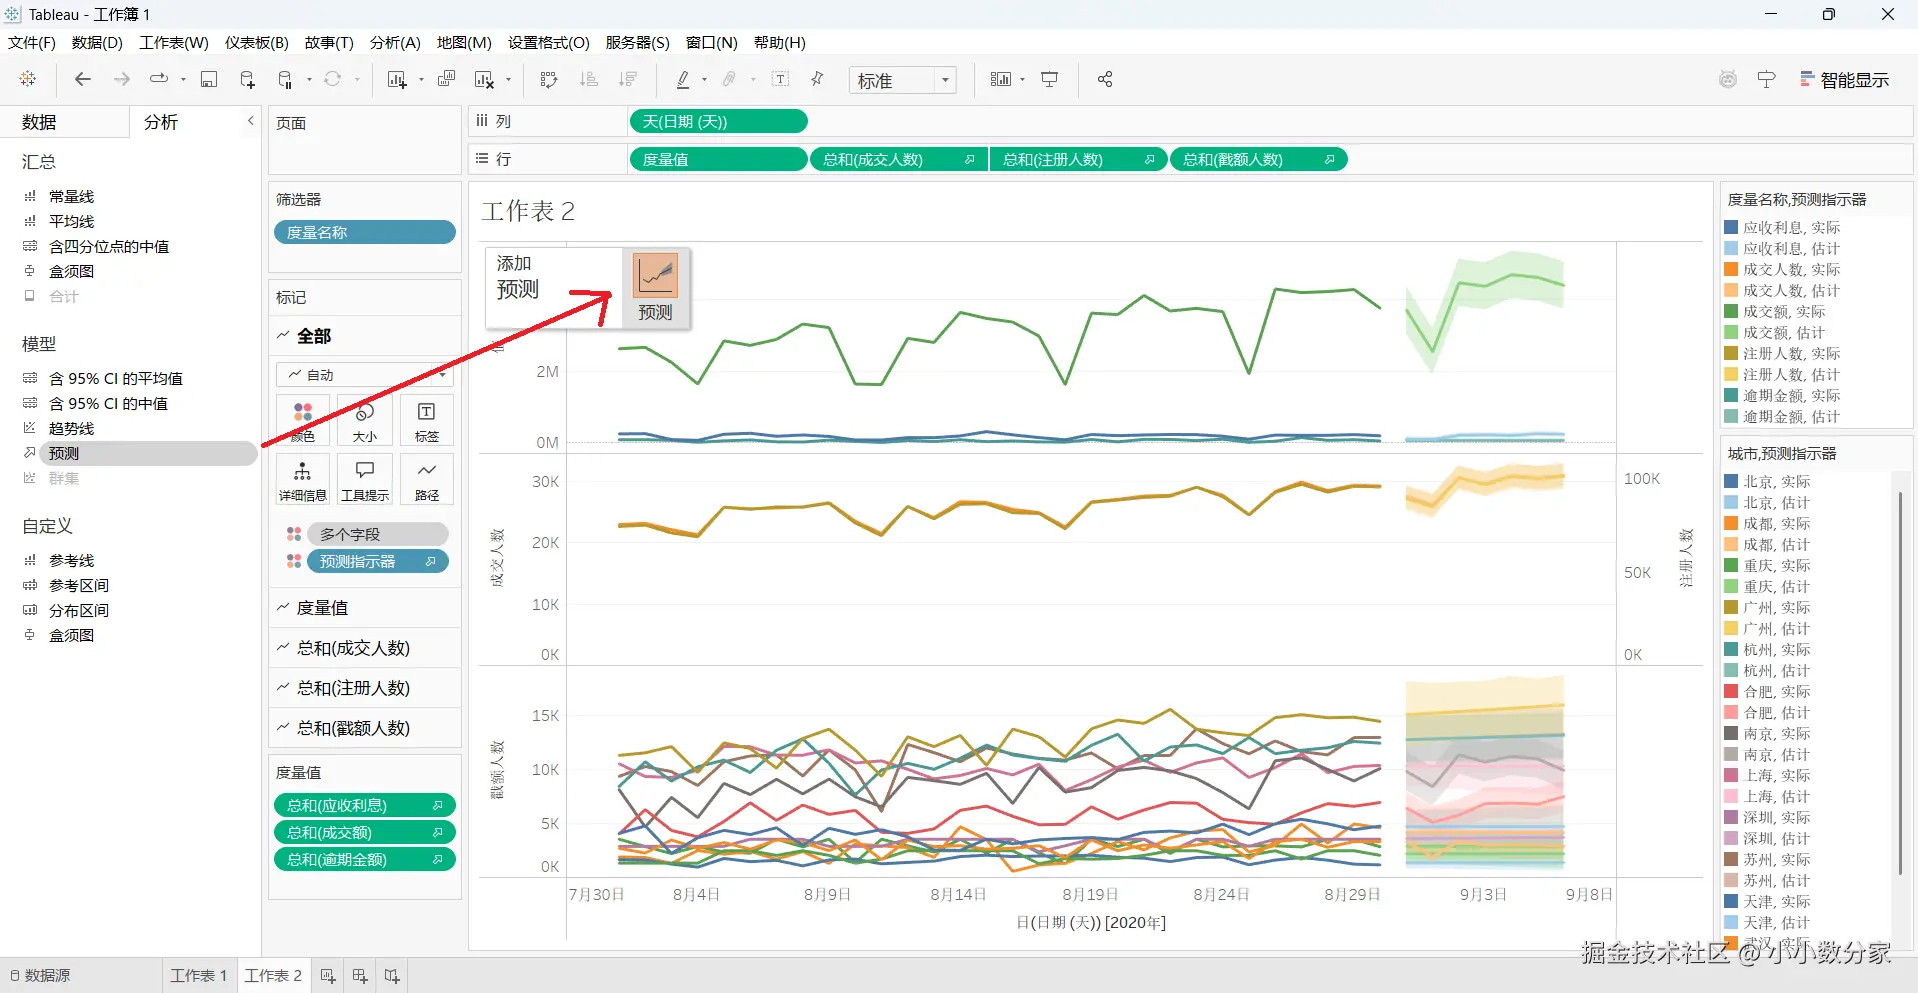The image size is (1918, 993).
Task: Click the 成交额, 实际 legend color swatch
Action: [1731, 311]
